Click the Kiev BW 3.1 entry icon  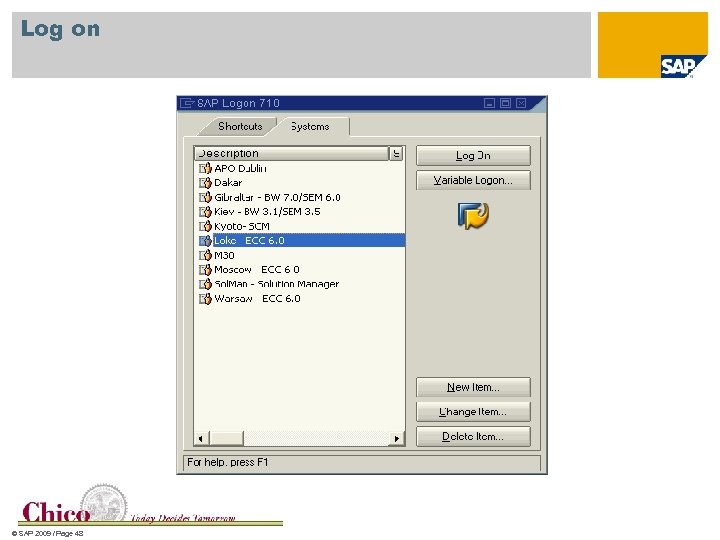click(x=205, y=212)
